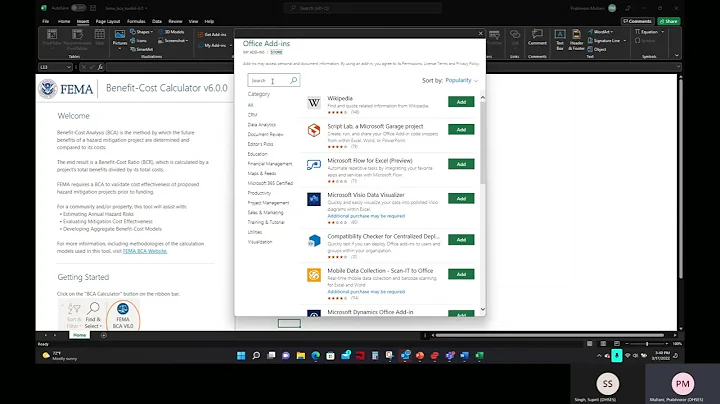This screenshot has width=720, height=404.
Task: Click the Microsoft Visio Data Visualizer icon
Action: point(314,199)
